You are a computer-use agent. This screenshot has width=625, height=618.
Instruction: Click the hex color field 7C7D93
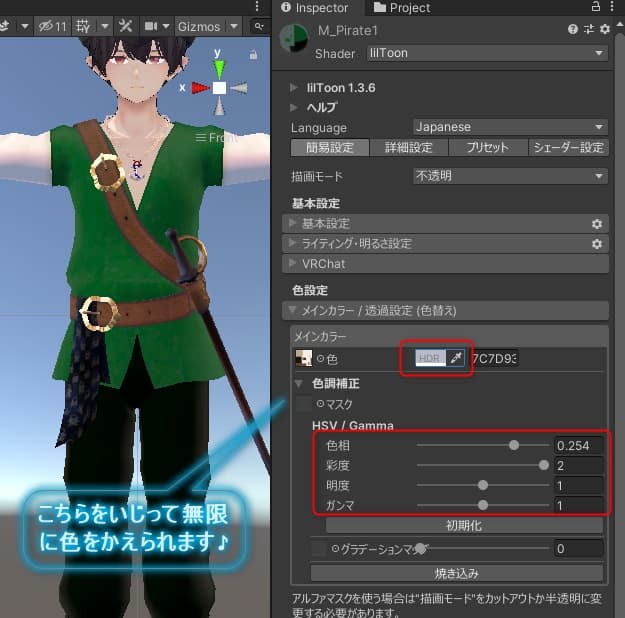click(x=494, y=358)
